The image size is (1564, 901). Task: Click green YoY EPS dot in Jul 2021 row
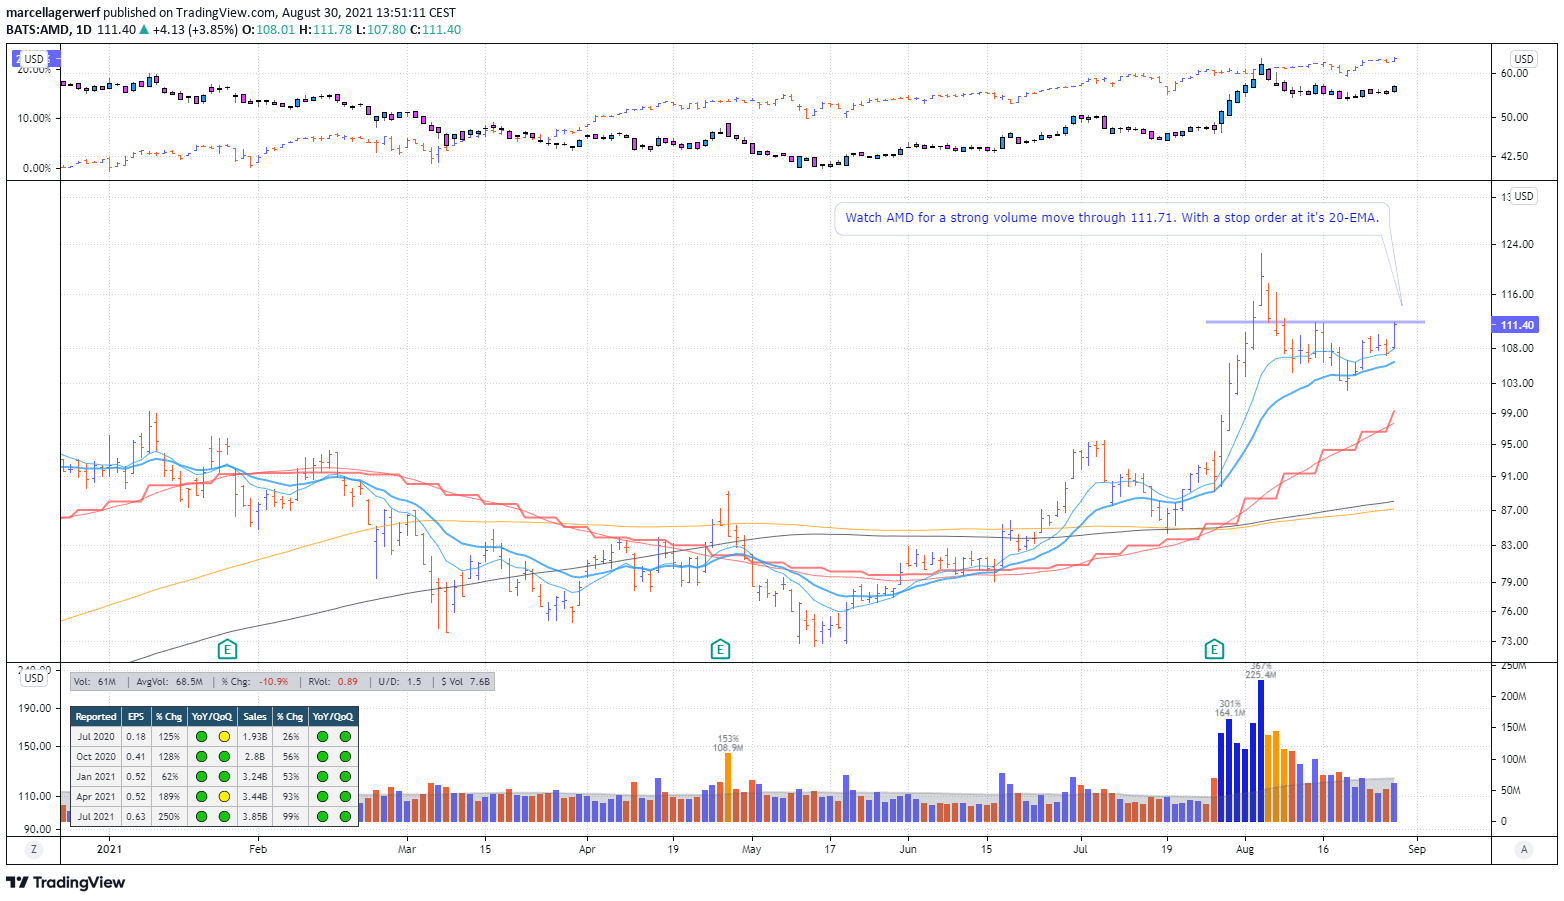coord(202,817)
